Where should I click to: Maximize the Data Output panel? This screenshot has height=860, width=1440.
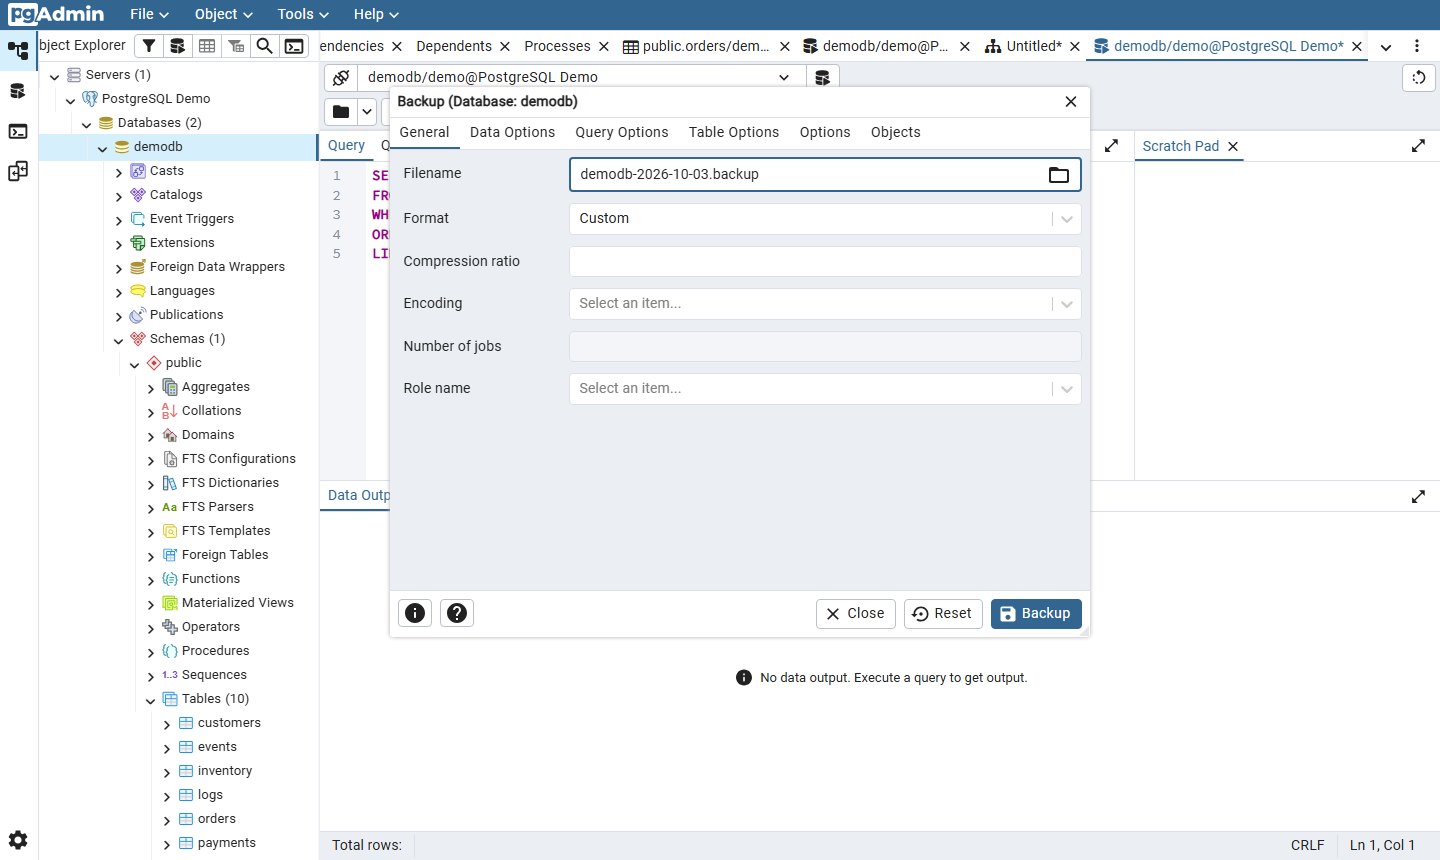pos(1418,496)
